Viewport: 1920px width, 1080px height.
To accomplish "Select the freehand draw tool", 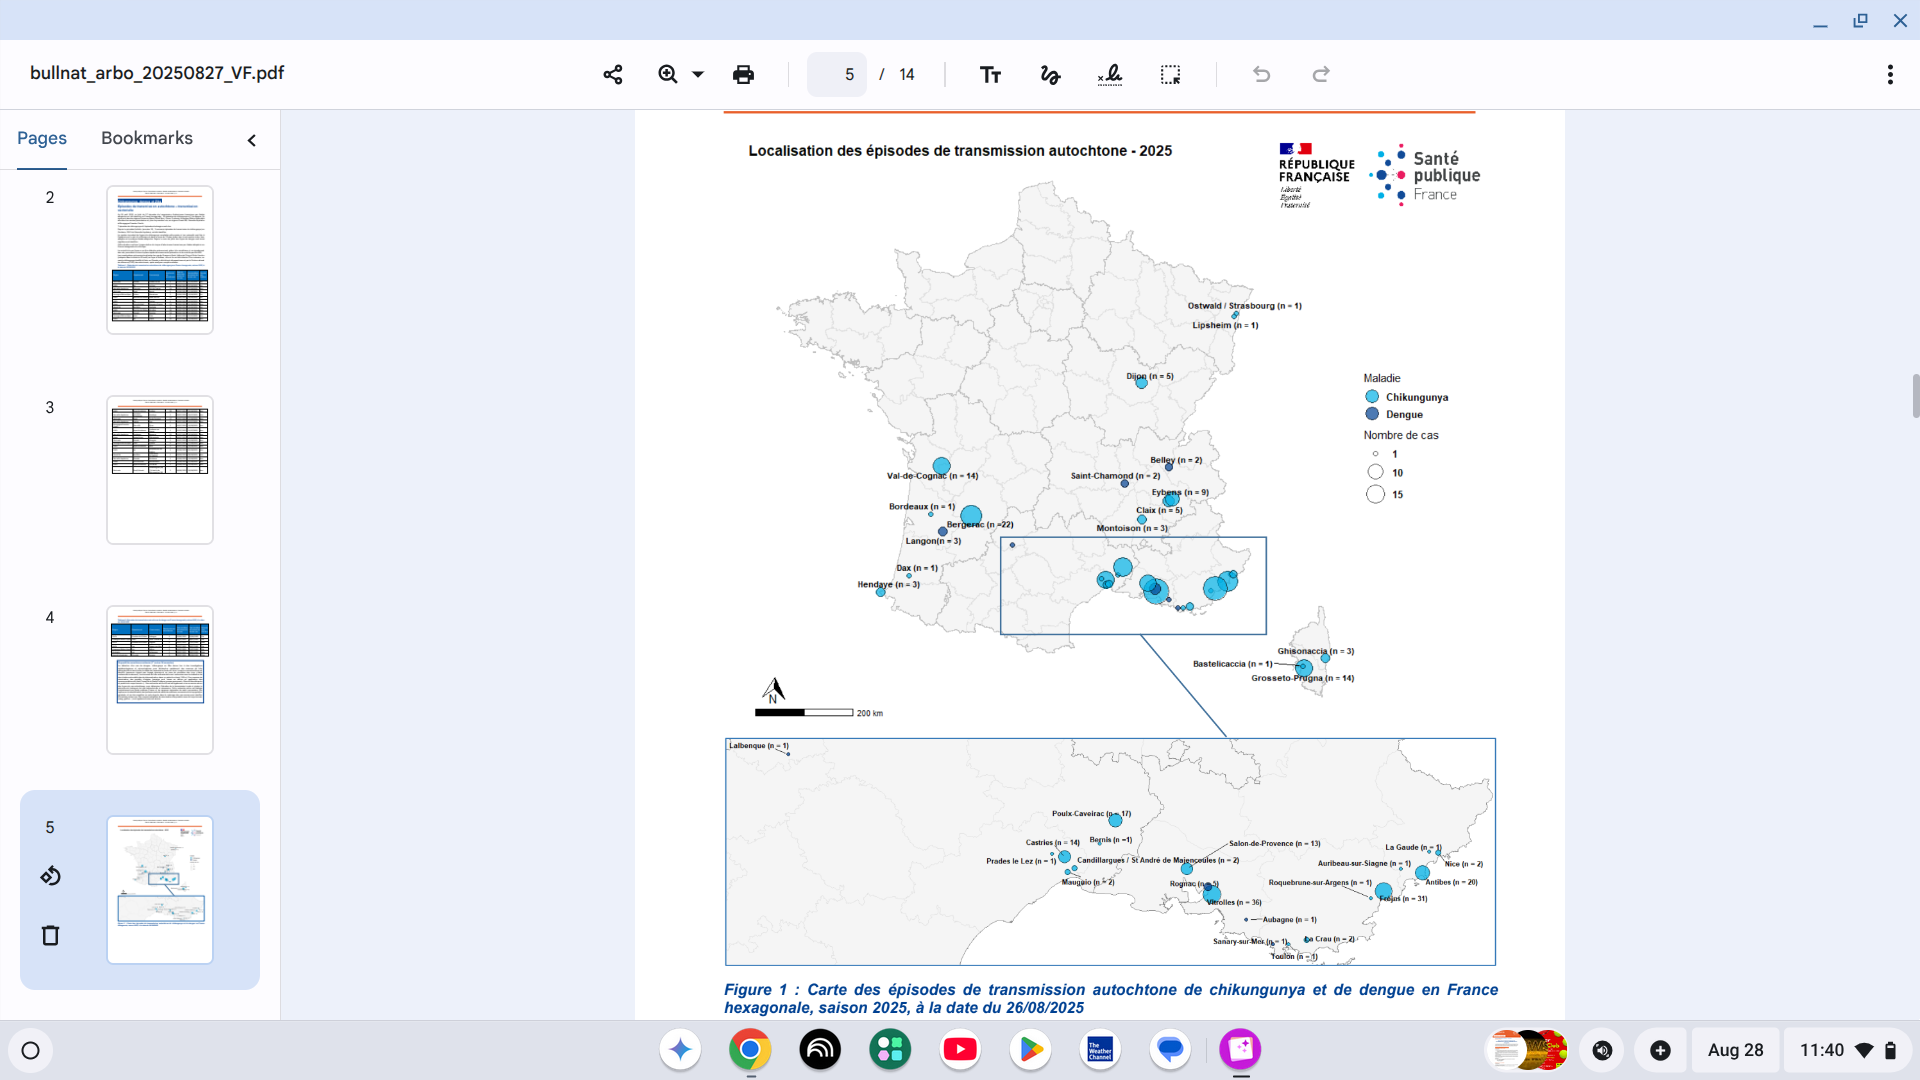I will (x=1050, y=74).
